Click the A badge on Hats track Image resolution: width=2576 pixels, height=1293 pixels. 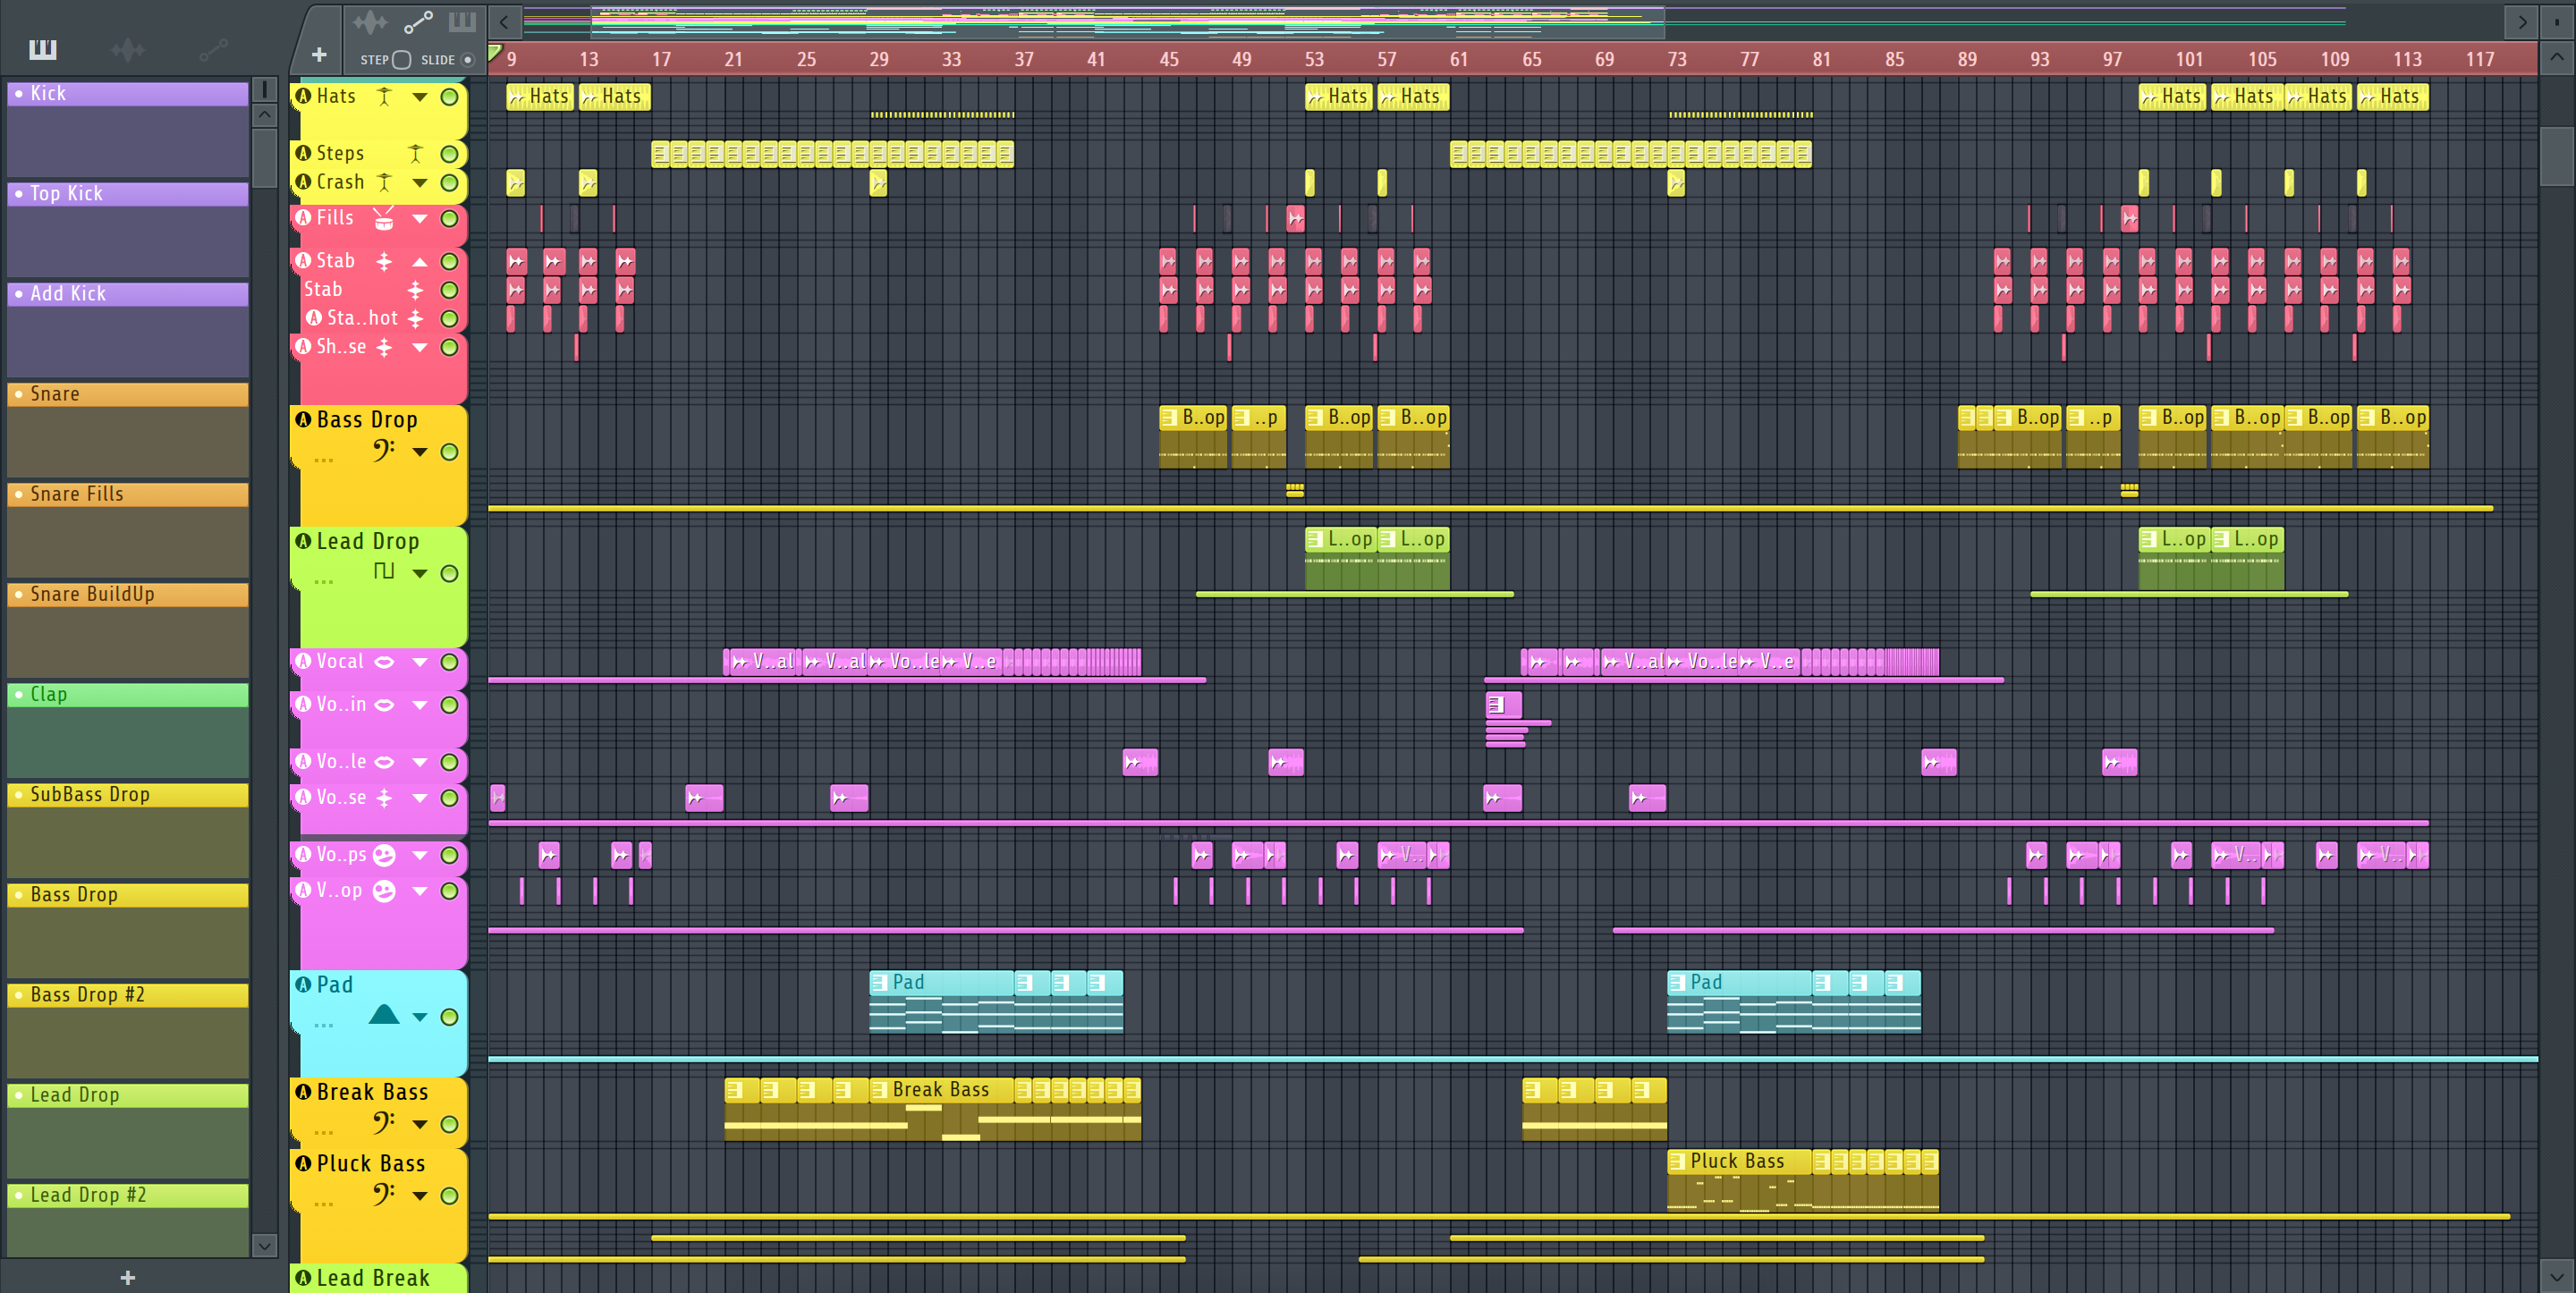[x=304, y=96]
